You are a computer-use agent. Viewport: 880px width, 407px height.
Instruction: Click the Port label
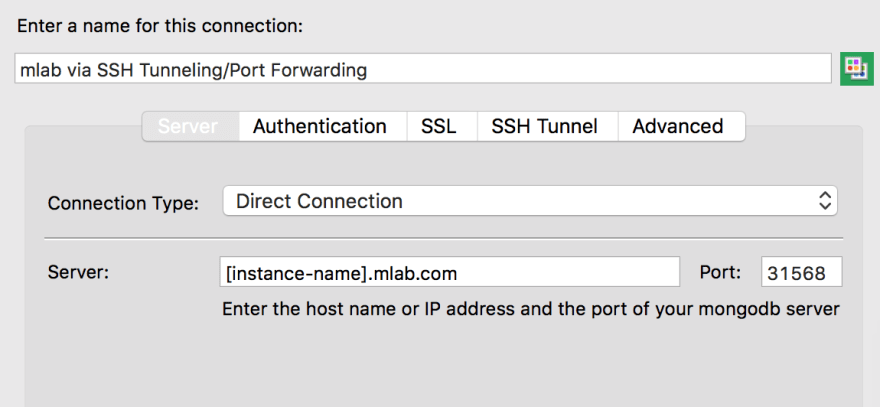[720, 272]
